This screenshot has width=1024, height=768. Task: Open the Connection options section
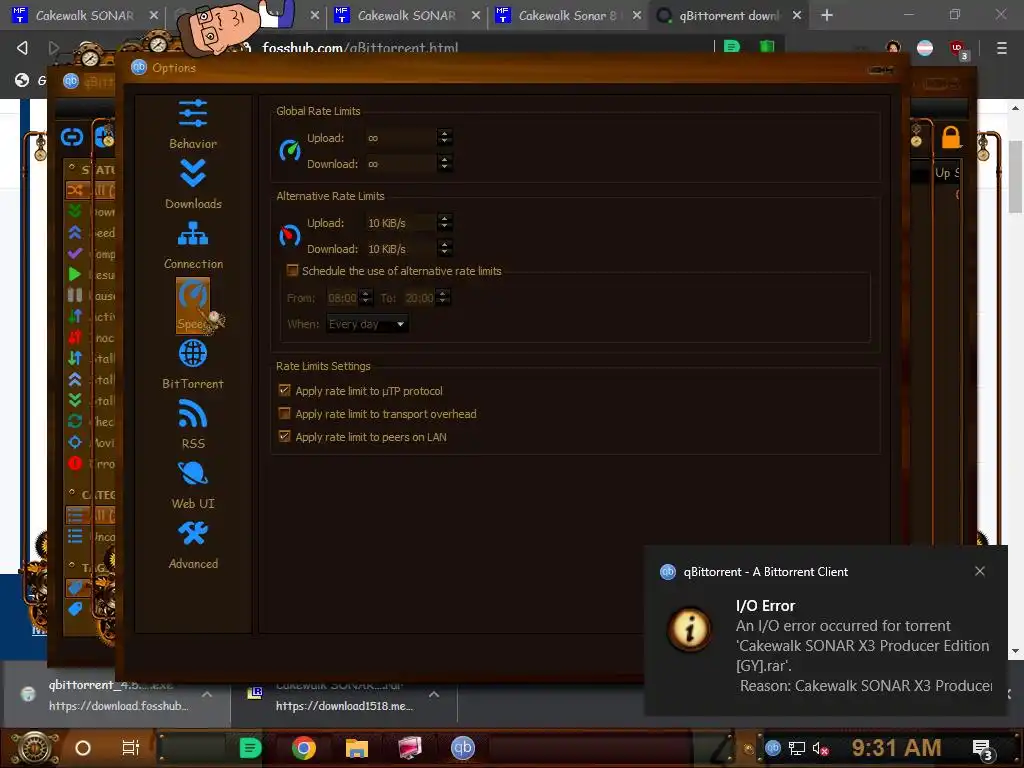pyautogui.click(x=193, y=244)
